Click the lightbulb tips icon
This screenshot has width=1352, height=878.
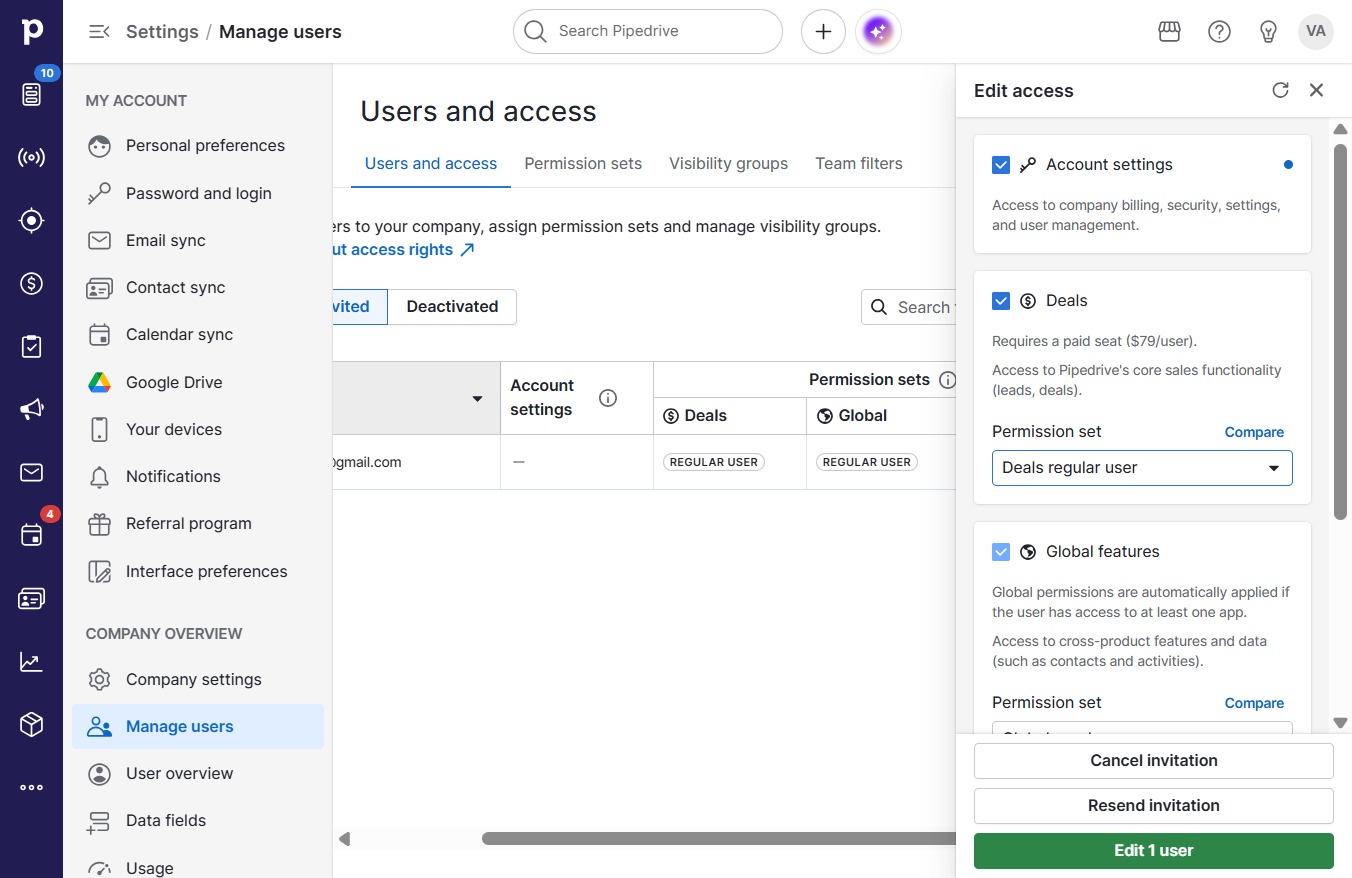[x=1268, y=32]
